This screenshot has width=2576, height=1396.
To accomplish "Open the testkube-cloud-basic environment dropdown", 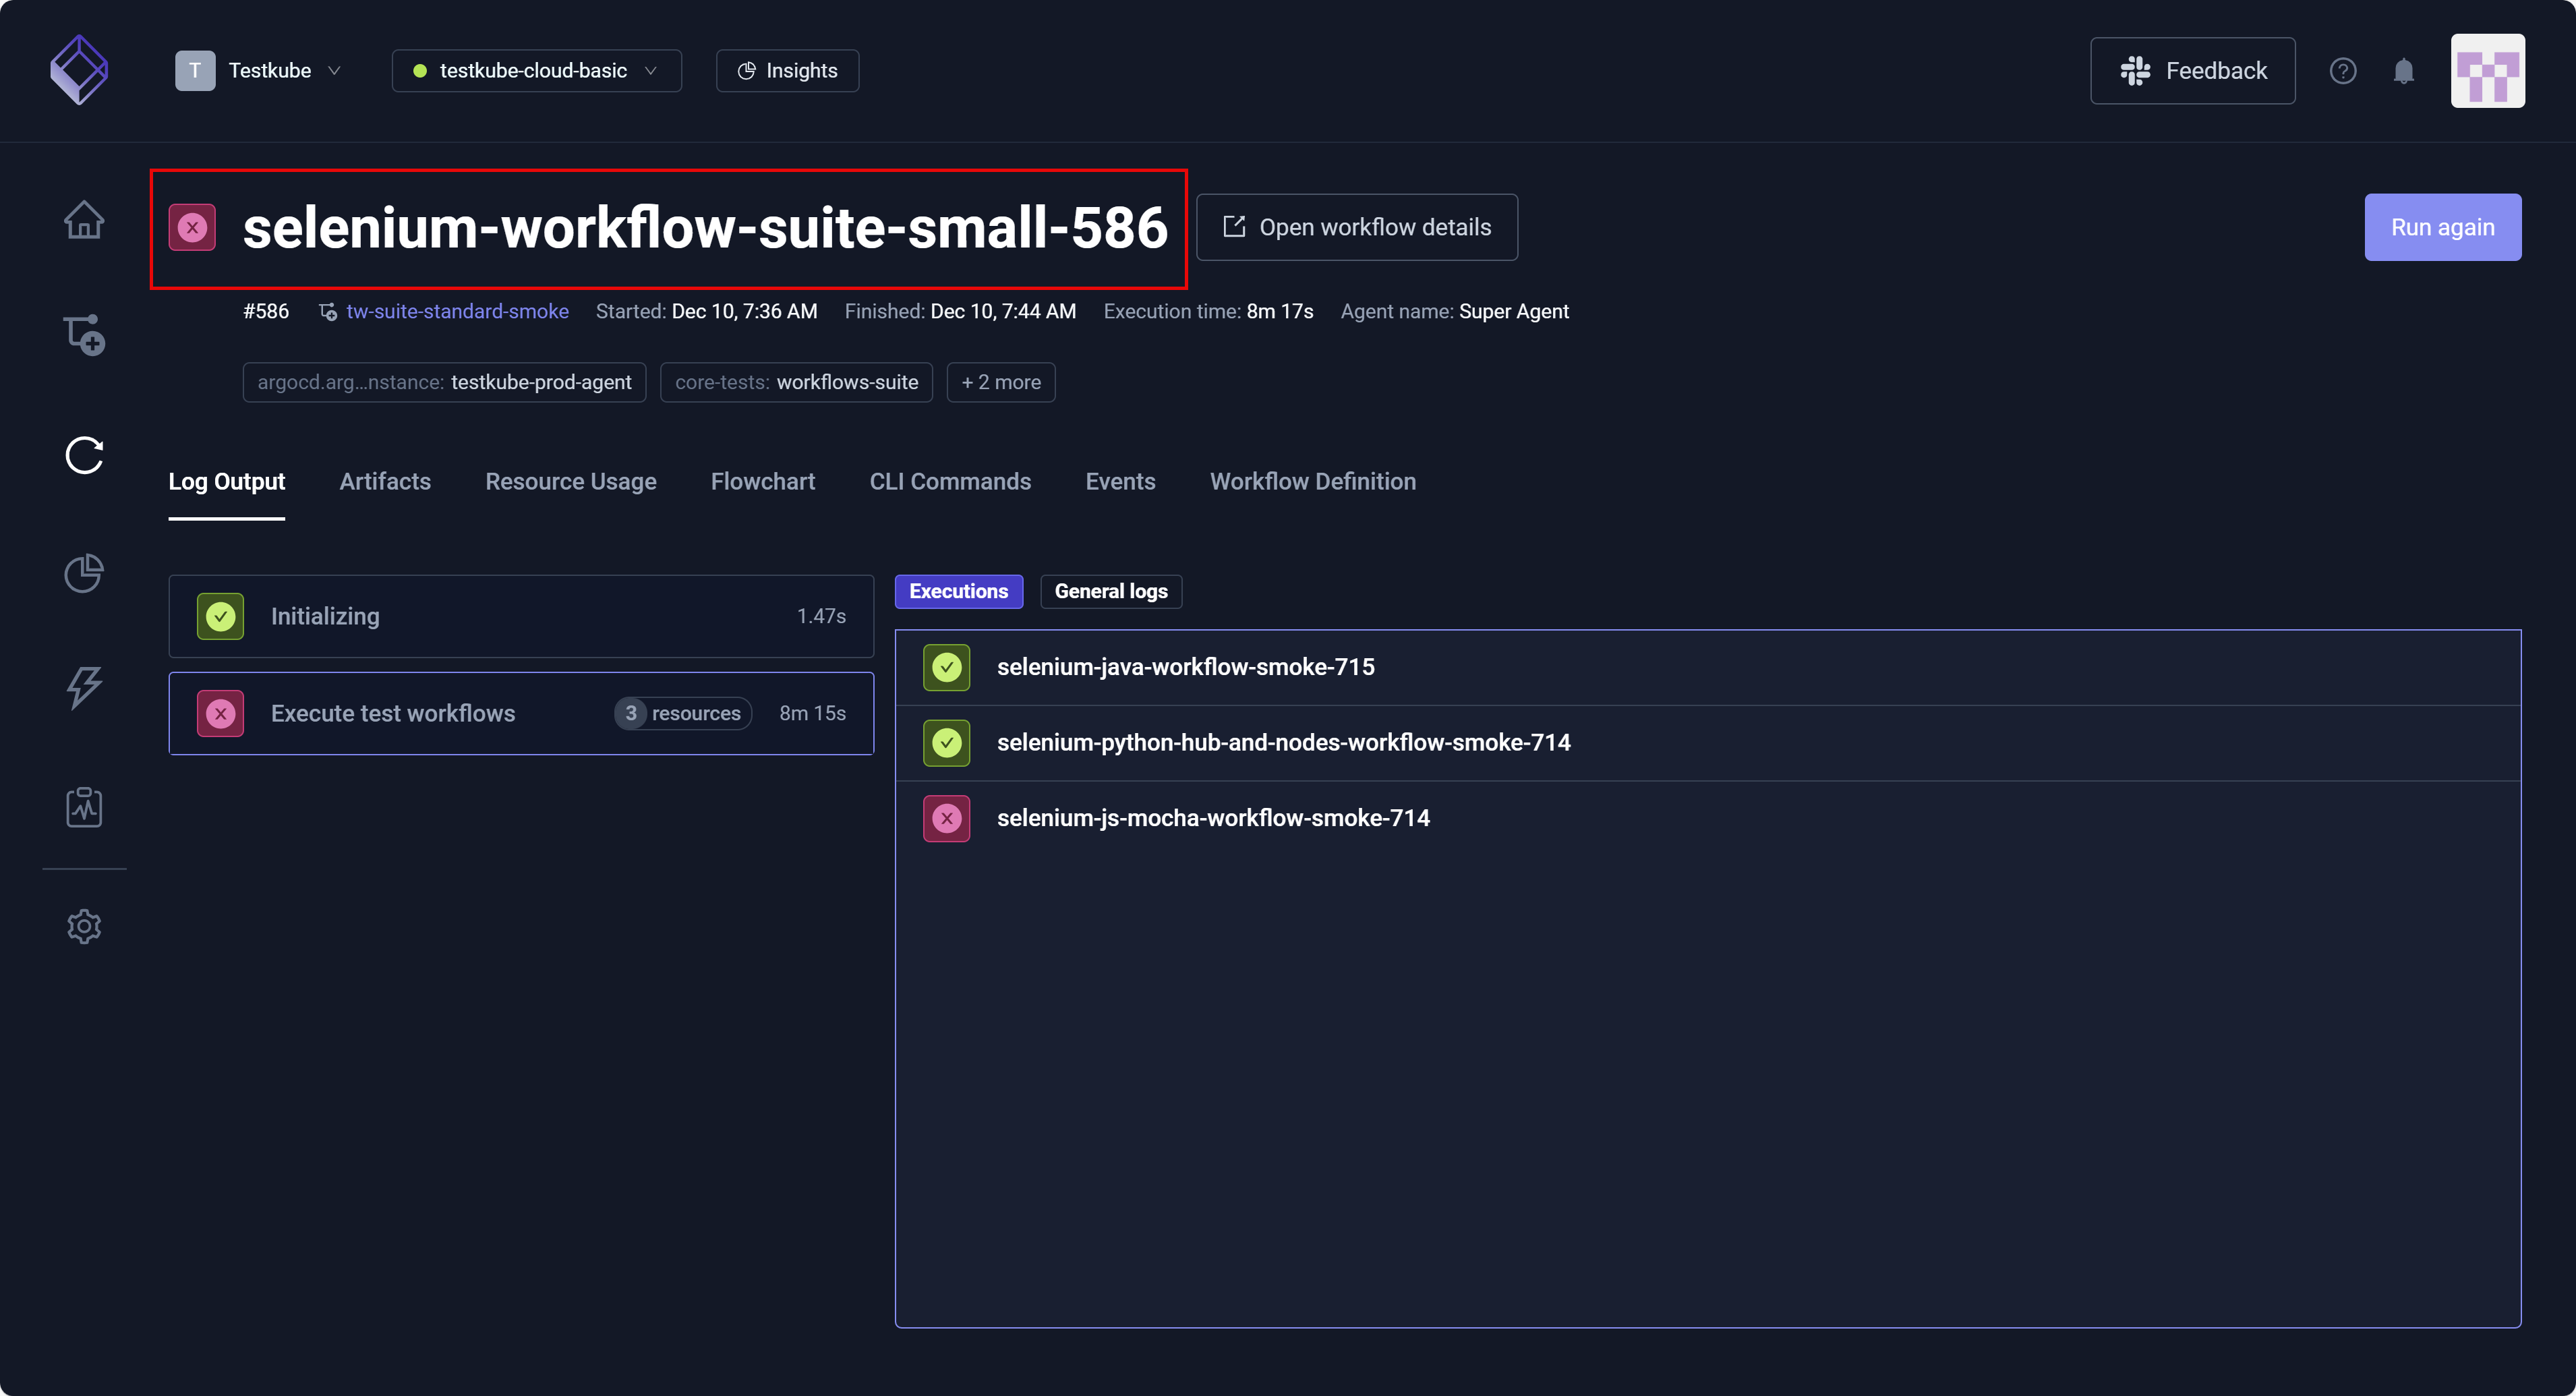I will pos(536,71).
